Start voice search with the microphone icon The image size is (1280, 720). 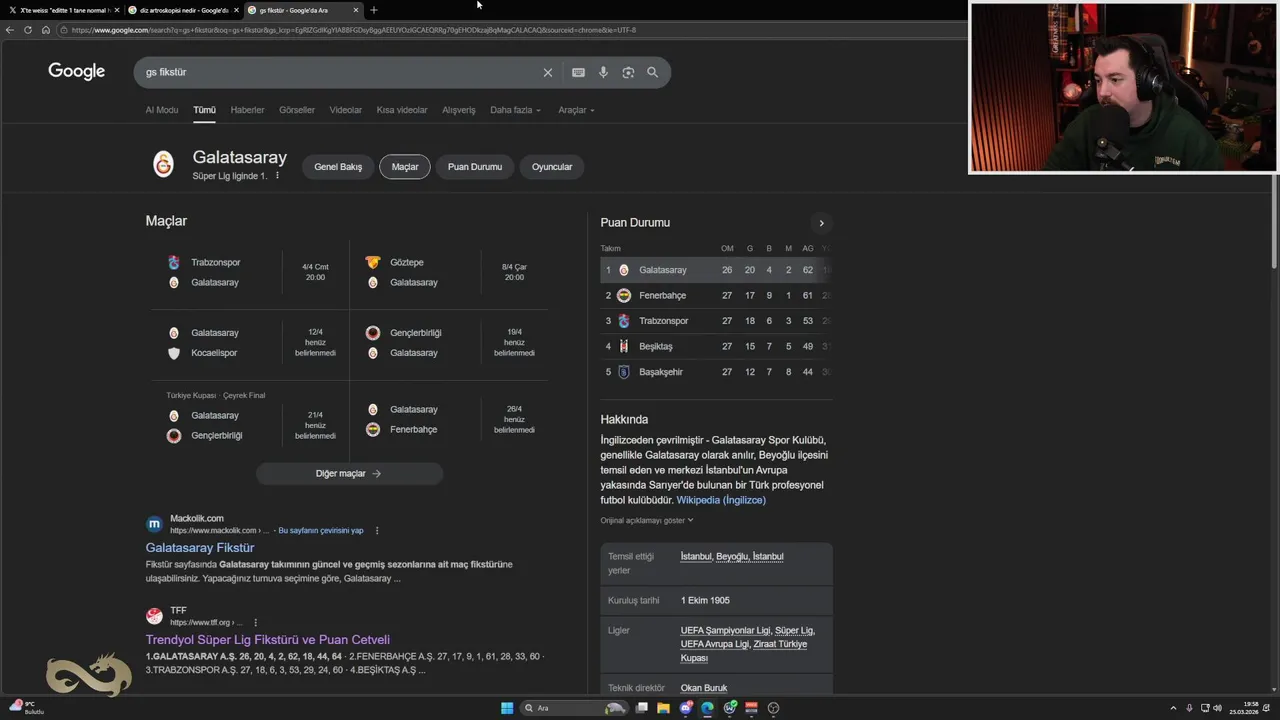pyautogui.click(x=603, y=72)
